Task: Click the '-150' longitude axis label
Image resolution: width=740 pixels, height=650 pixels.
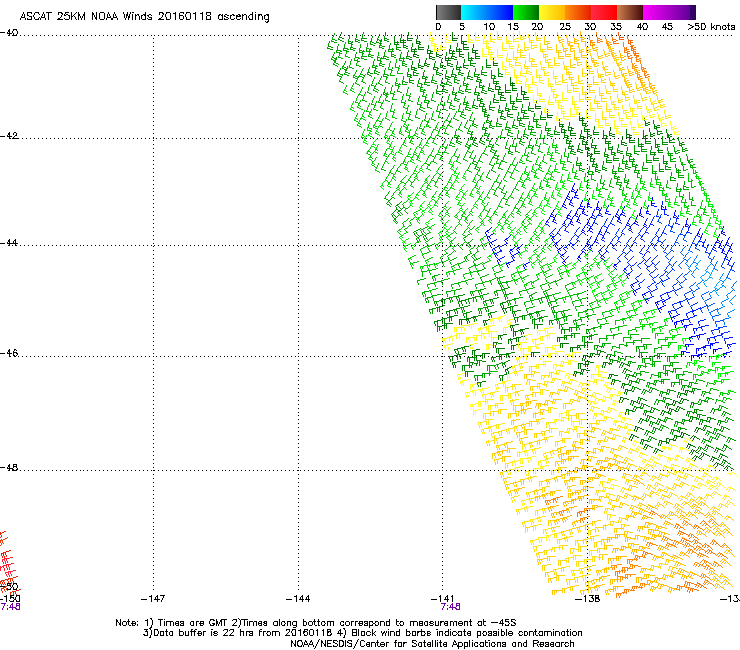Action: point(10,598)
